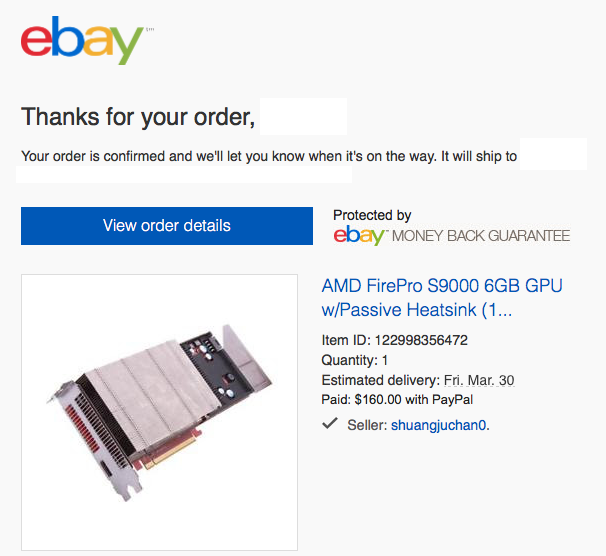Image resolution: width=606 pixels, height=556 pixels.
Task: Click the eBay logo at the top
Action: click(x=82, y=40)
